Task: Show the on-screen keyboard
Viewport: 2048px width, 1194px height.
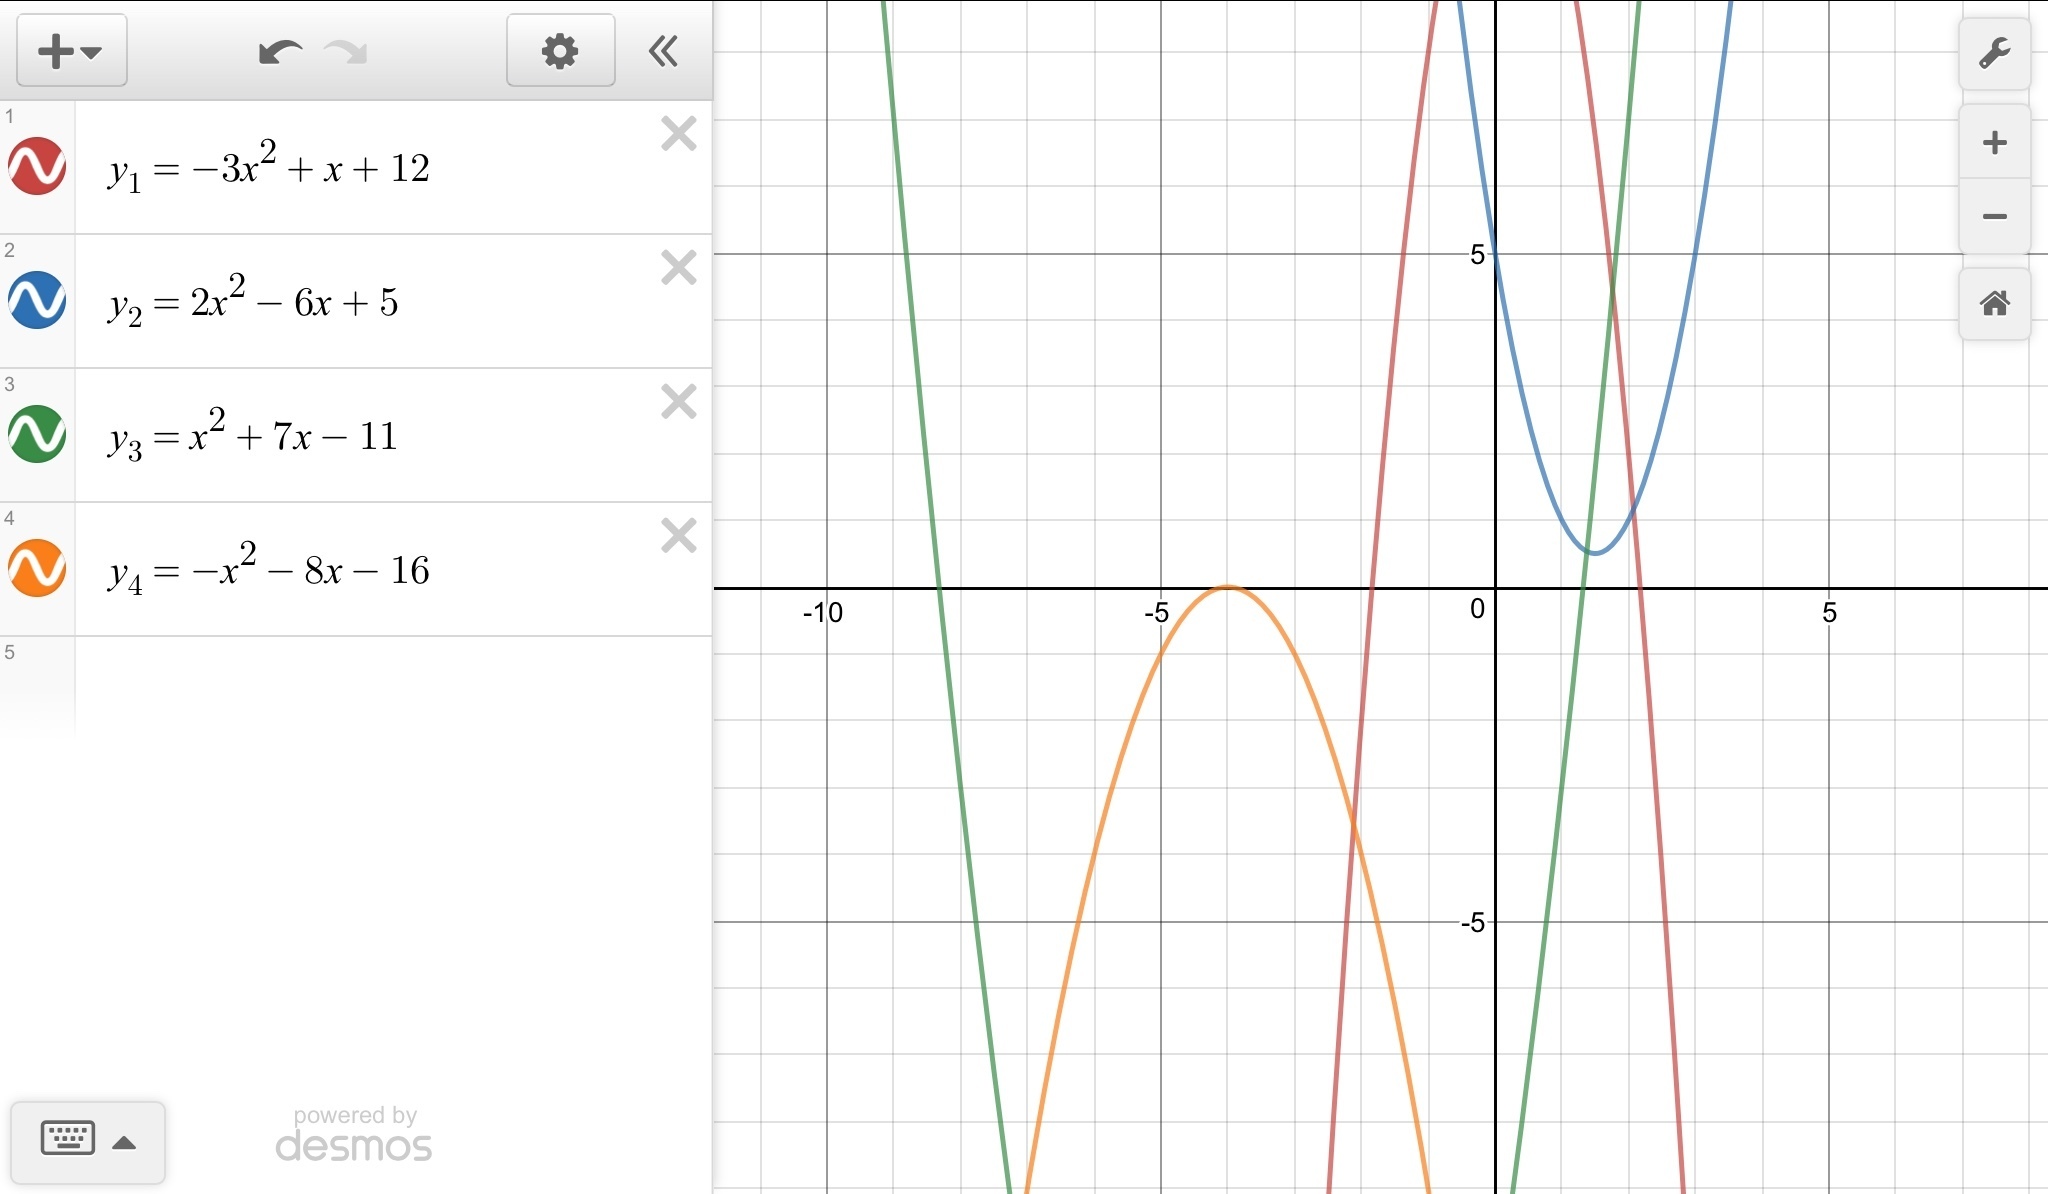Action: click(x=68, y=1139)
